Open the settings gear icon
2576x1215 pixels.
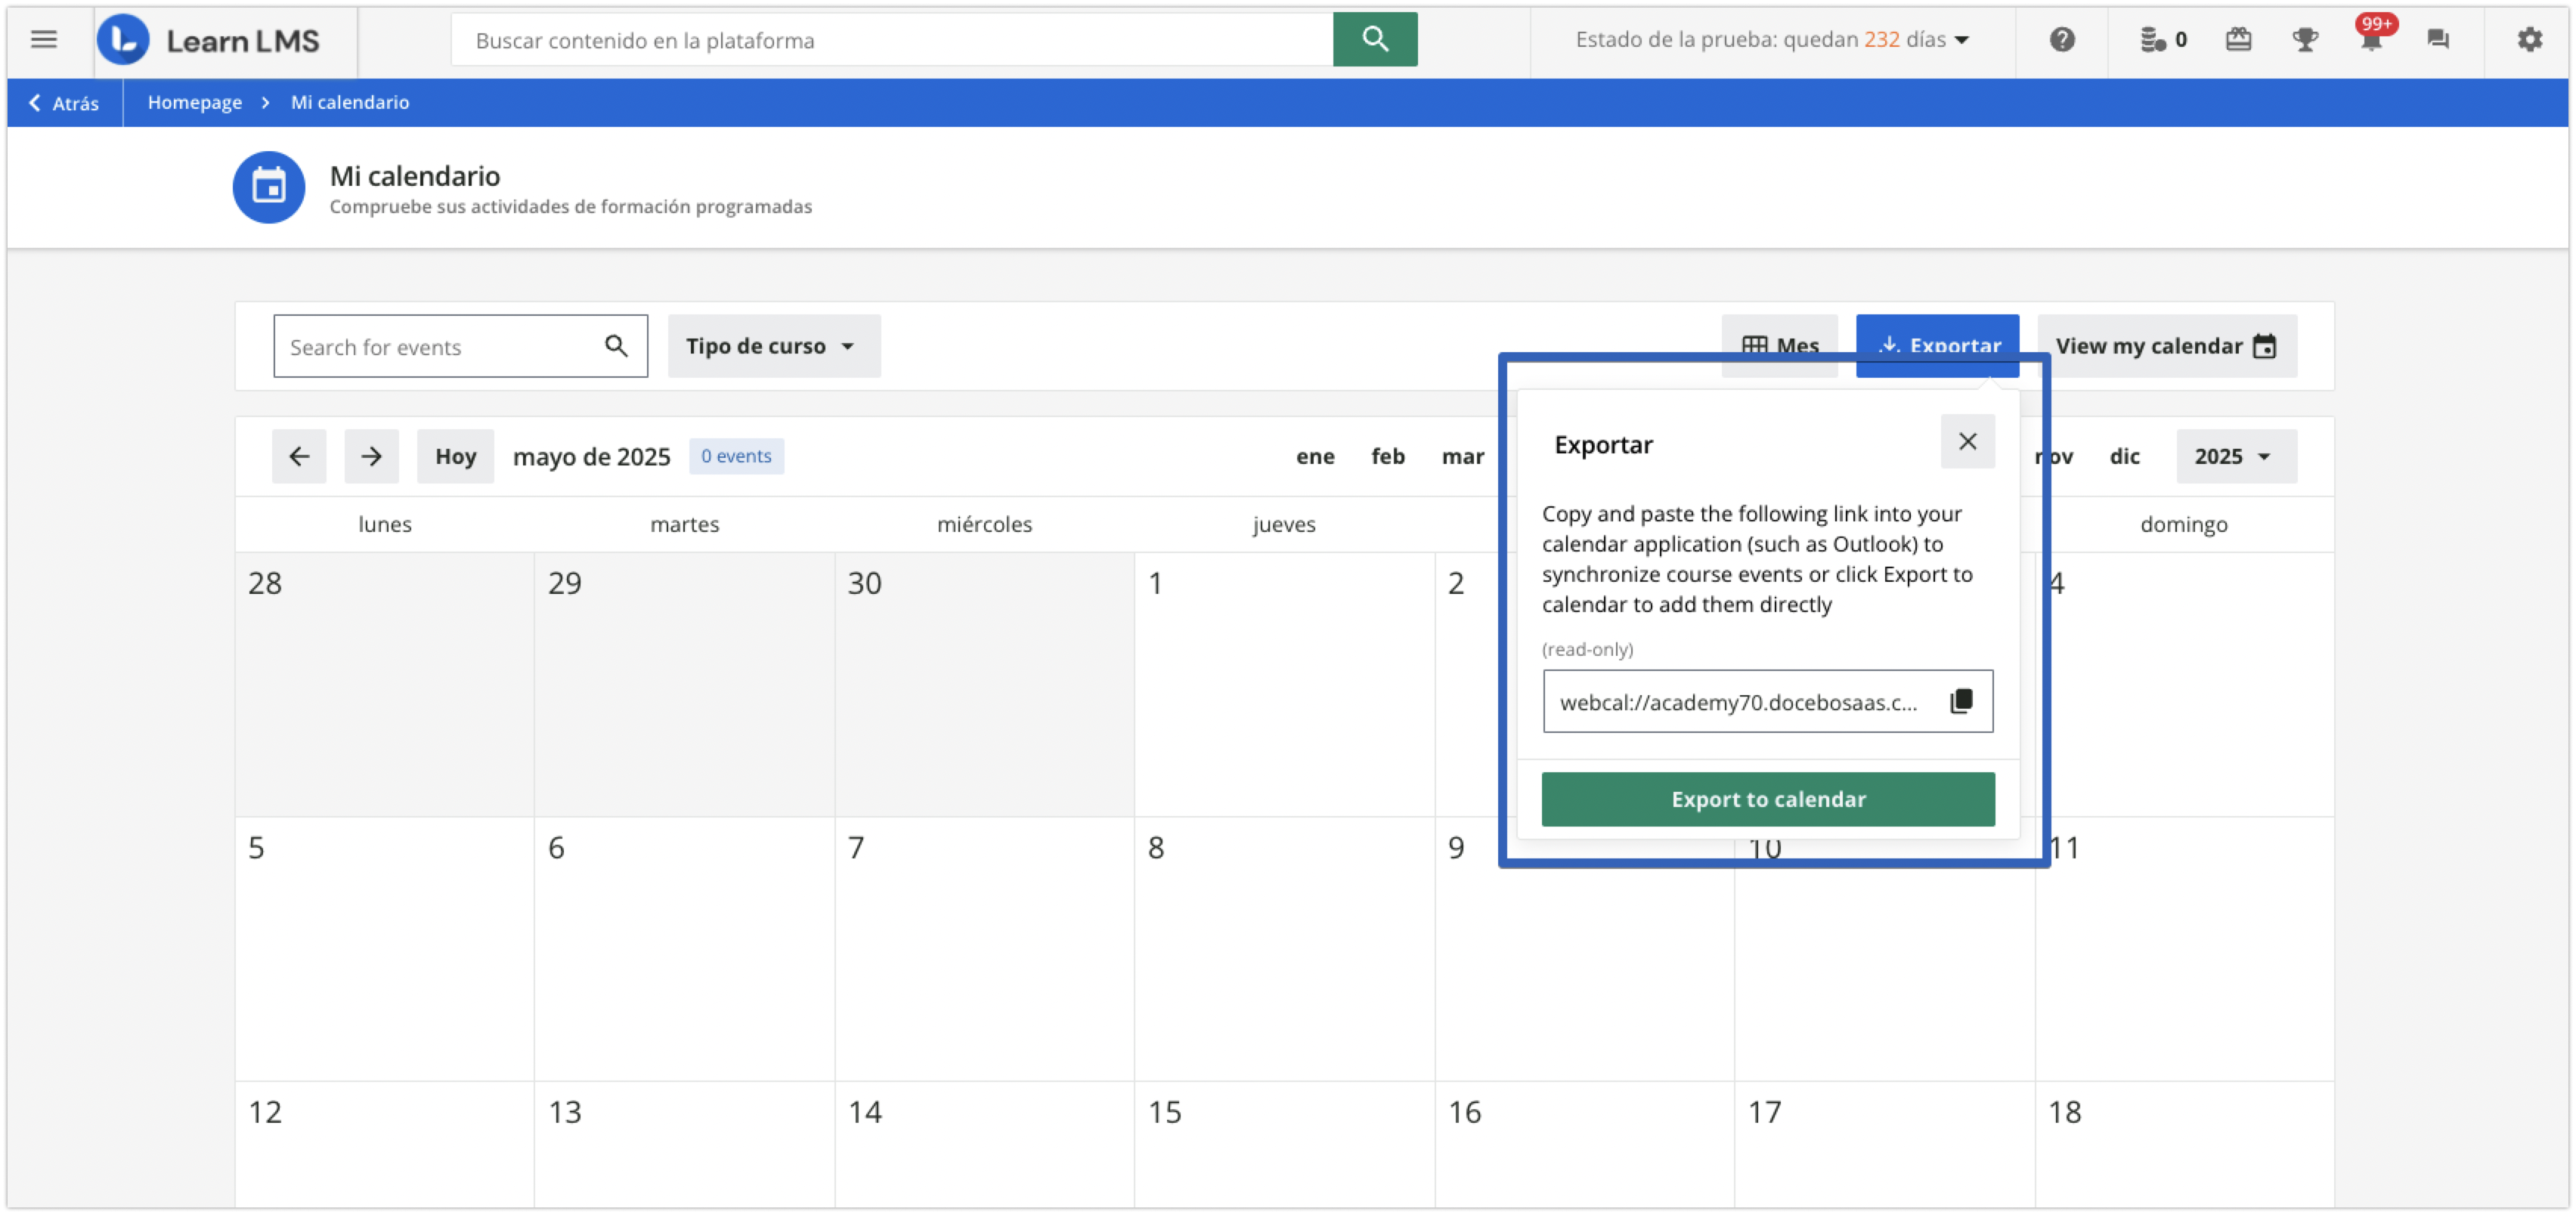tap(2529, 39)
